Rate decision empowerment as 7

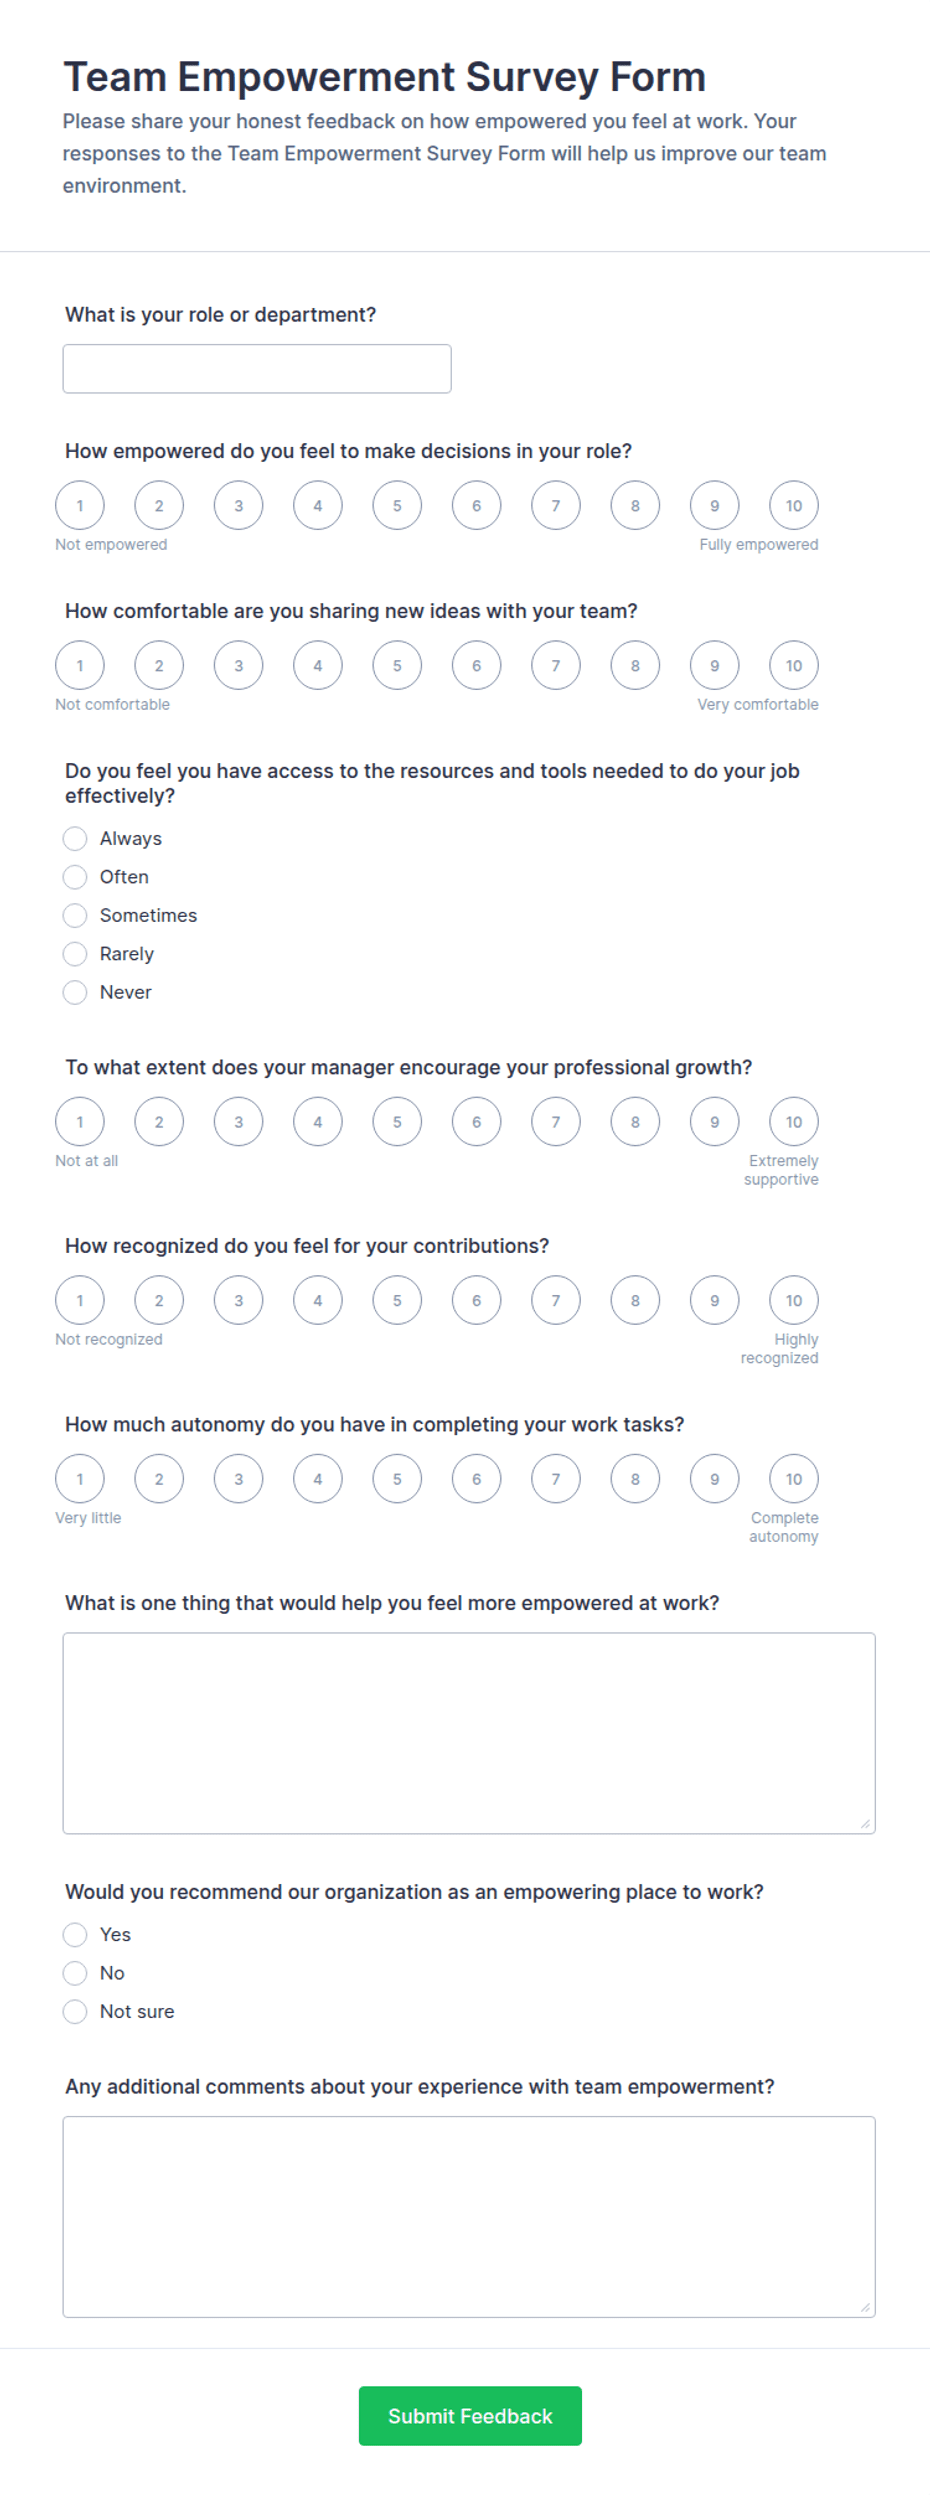click(556, 506)
